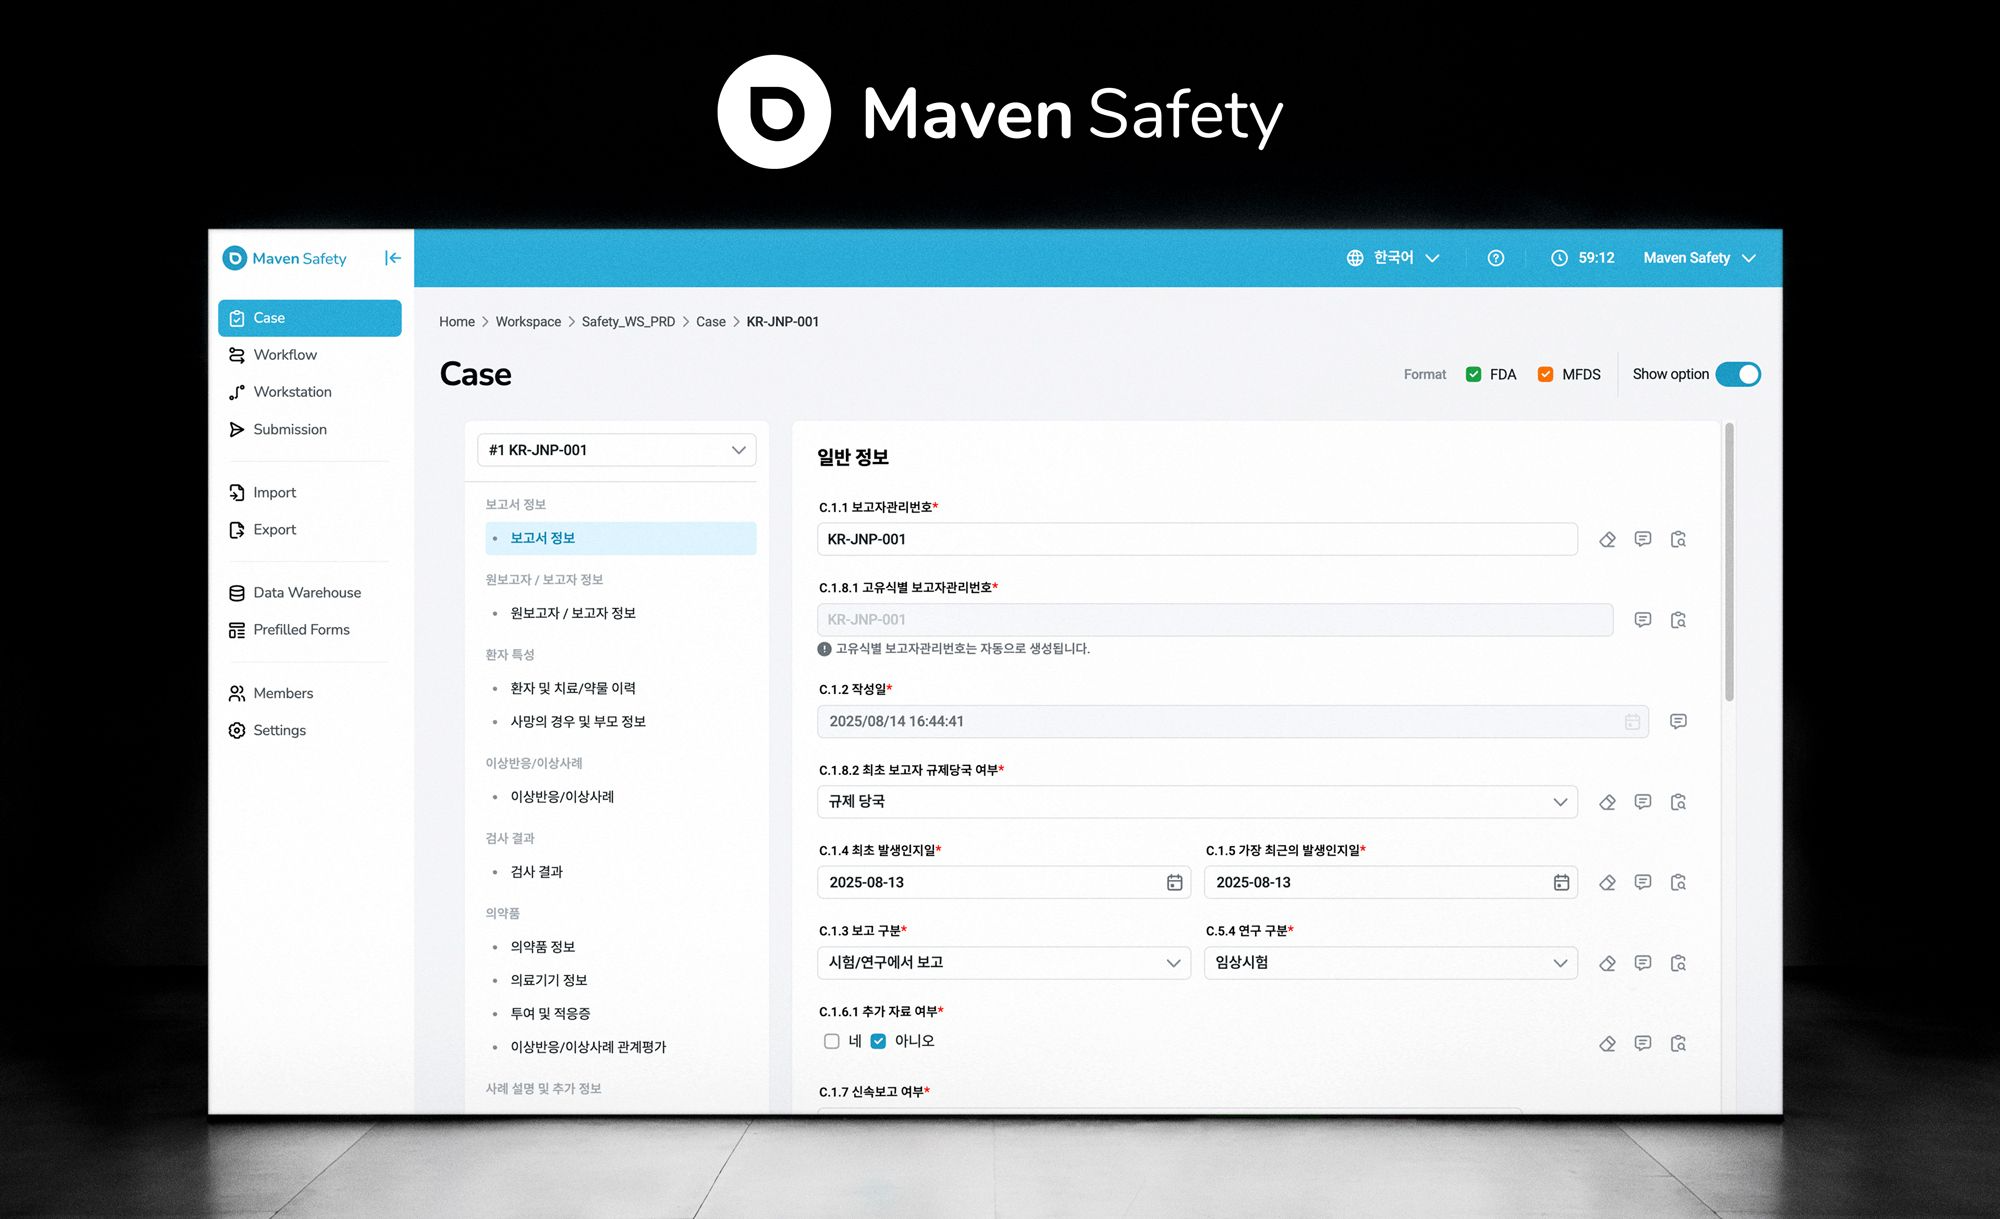Open the #1 KR-JNP-001 case dropdown

[616, 450]
